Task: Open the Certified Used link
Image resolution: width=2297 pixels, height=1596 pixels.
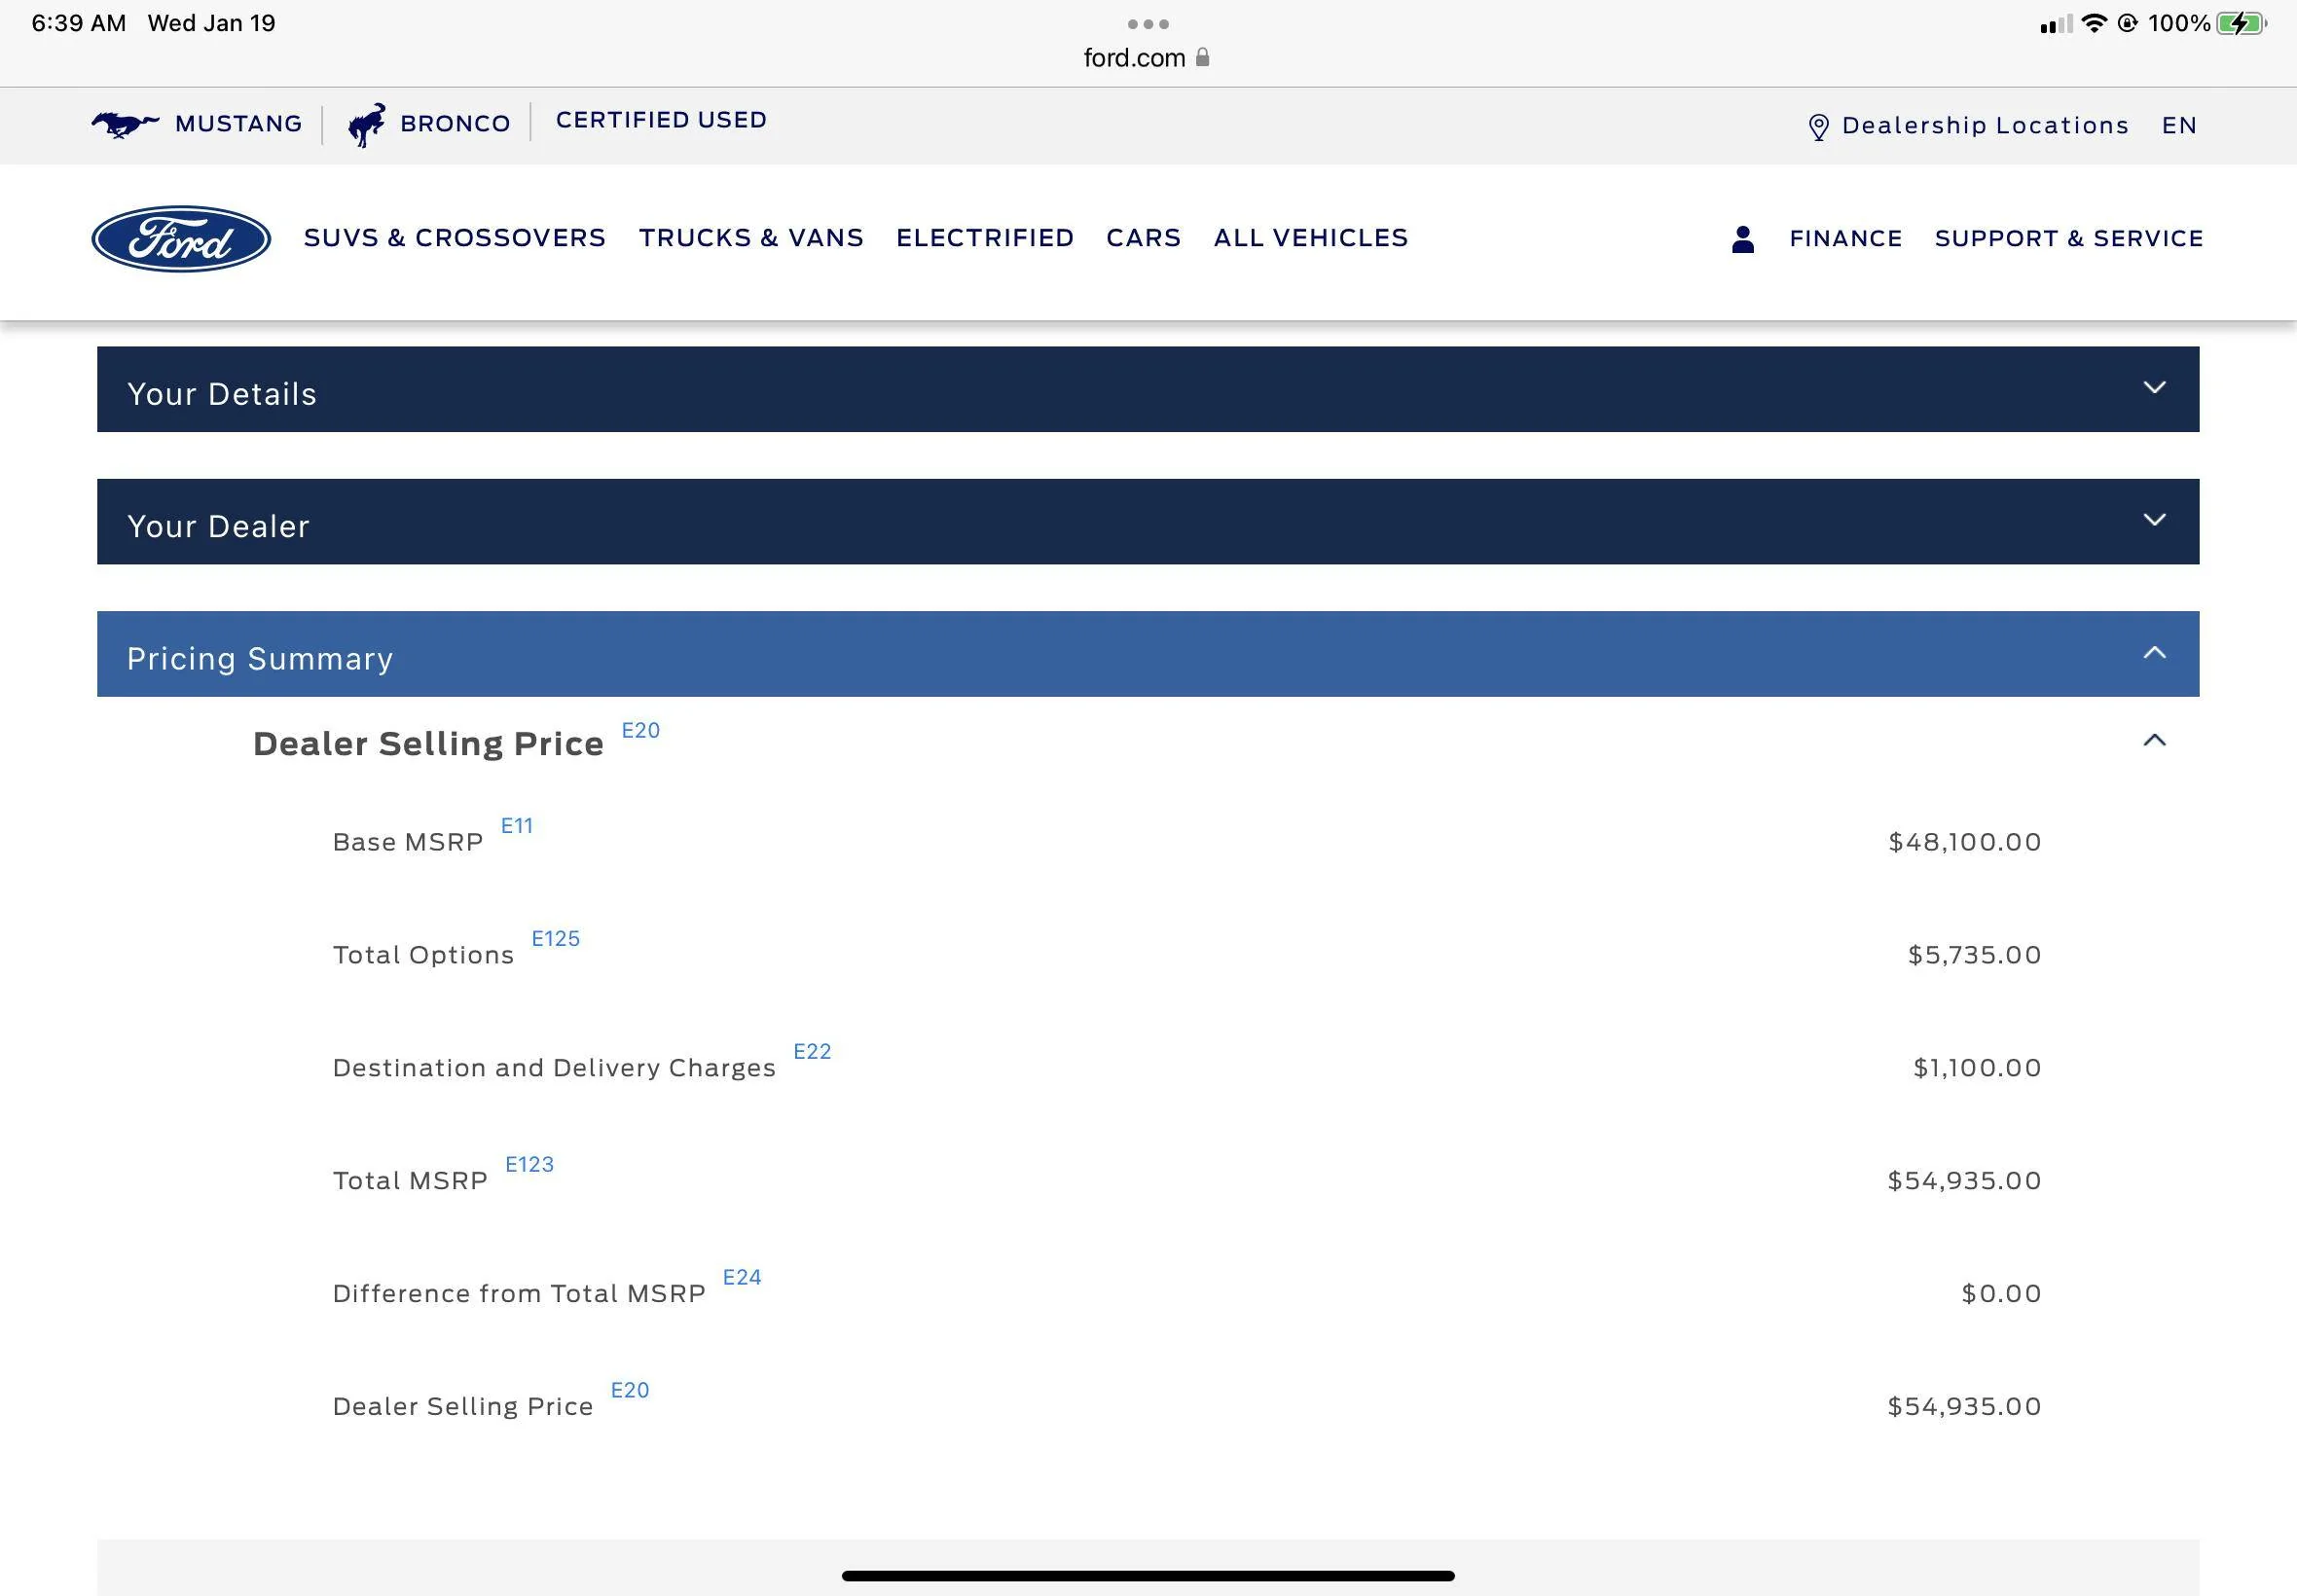Action: tap(661, 120)
